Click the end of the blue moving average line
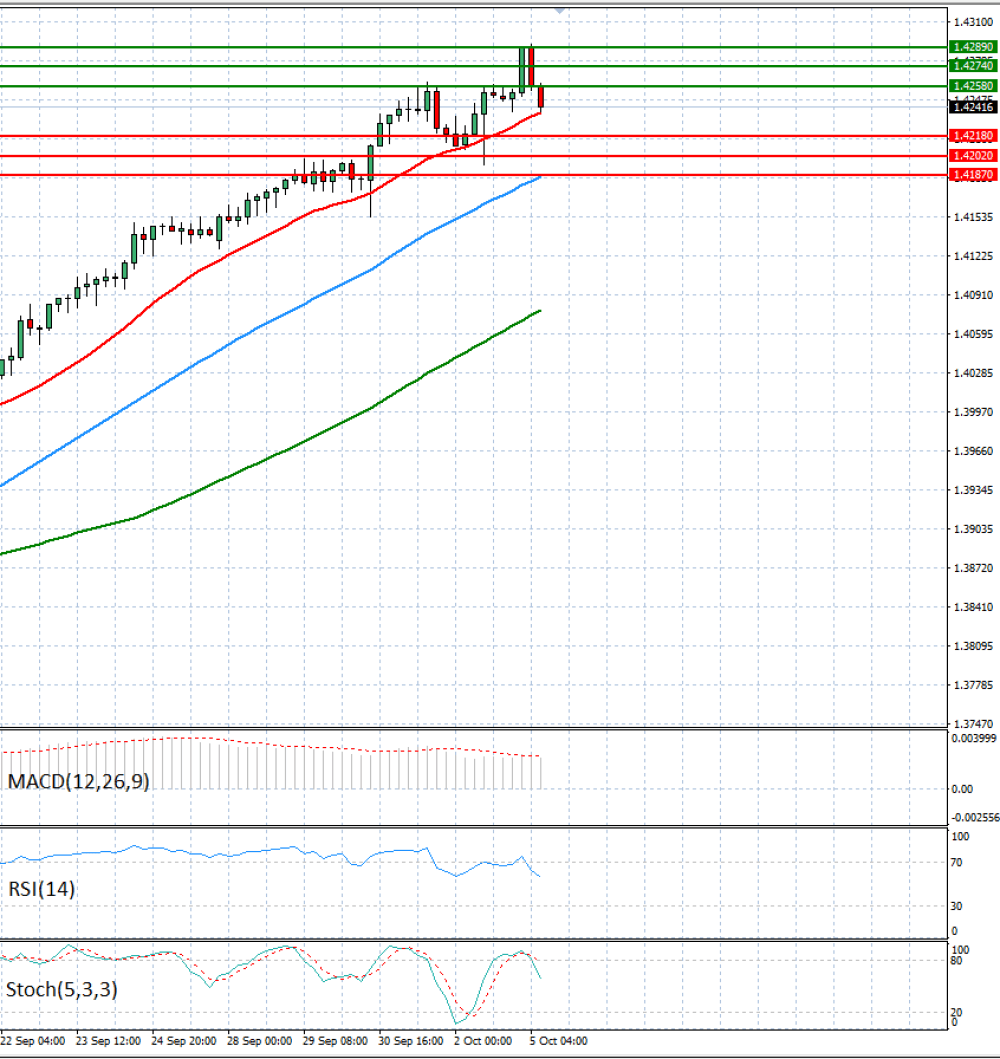The image size is (1000, 1059). coord(540,178)
